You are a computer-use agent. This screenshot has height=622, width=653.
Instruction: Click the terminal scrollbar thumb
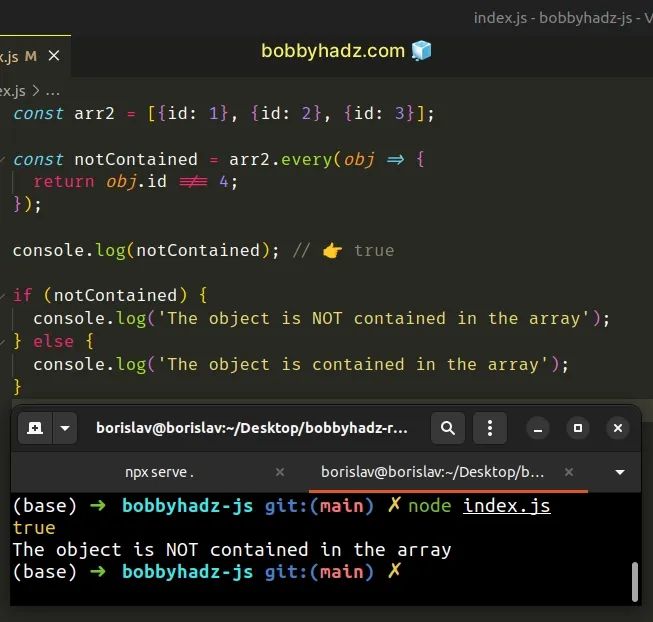click(635, 582)
